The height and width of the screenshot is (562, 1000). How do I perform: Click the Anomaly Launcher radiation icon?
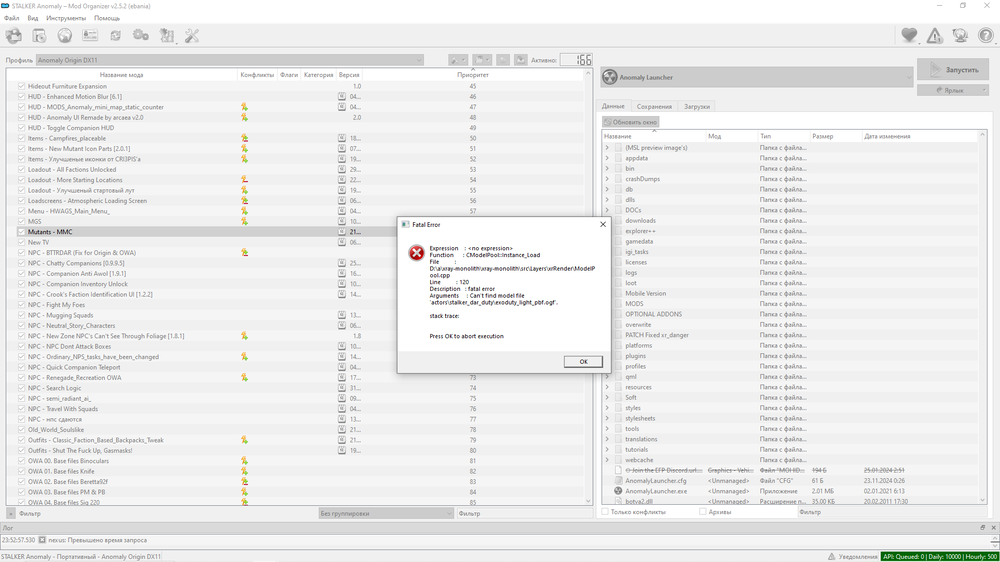click(610, 77)
